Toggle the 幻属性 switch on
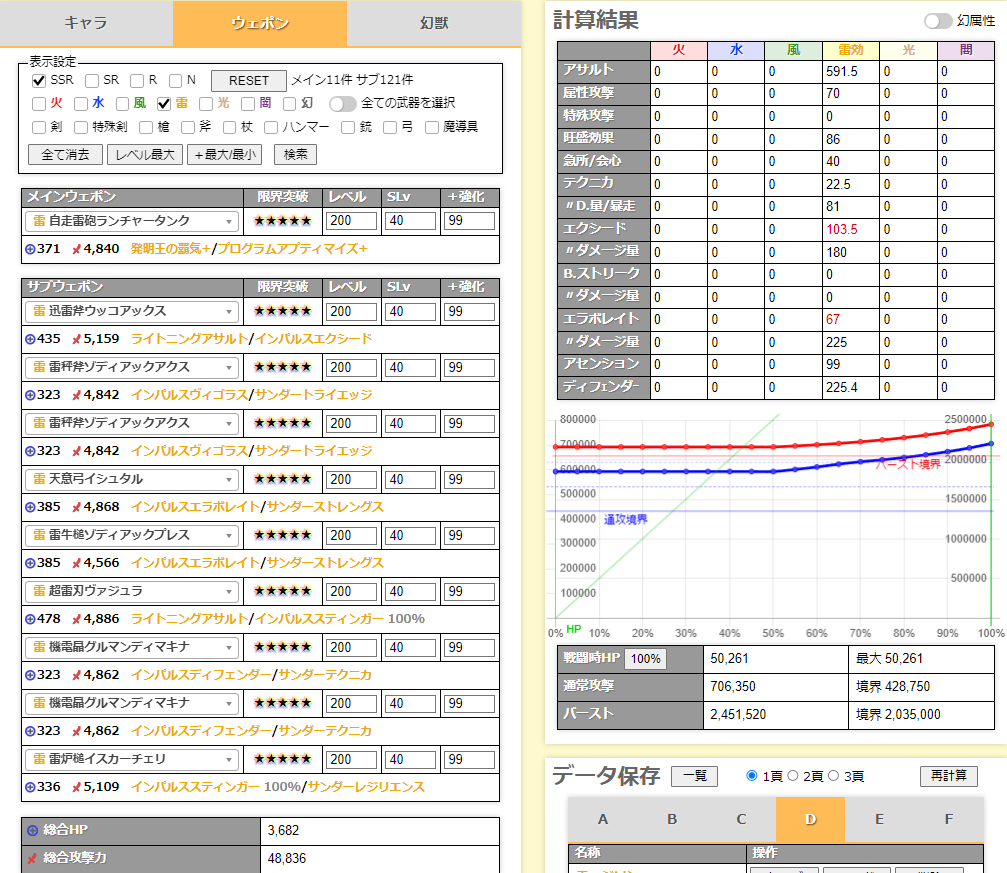1007x873 pixels. pyautogui.click(x=937, y=21)
